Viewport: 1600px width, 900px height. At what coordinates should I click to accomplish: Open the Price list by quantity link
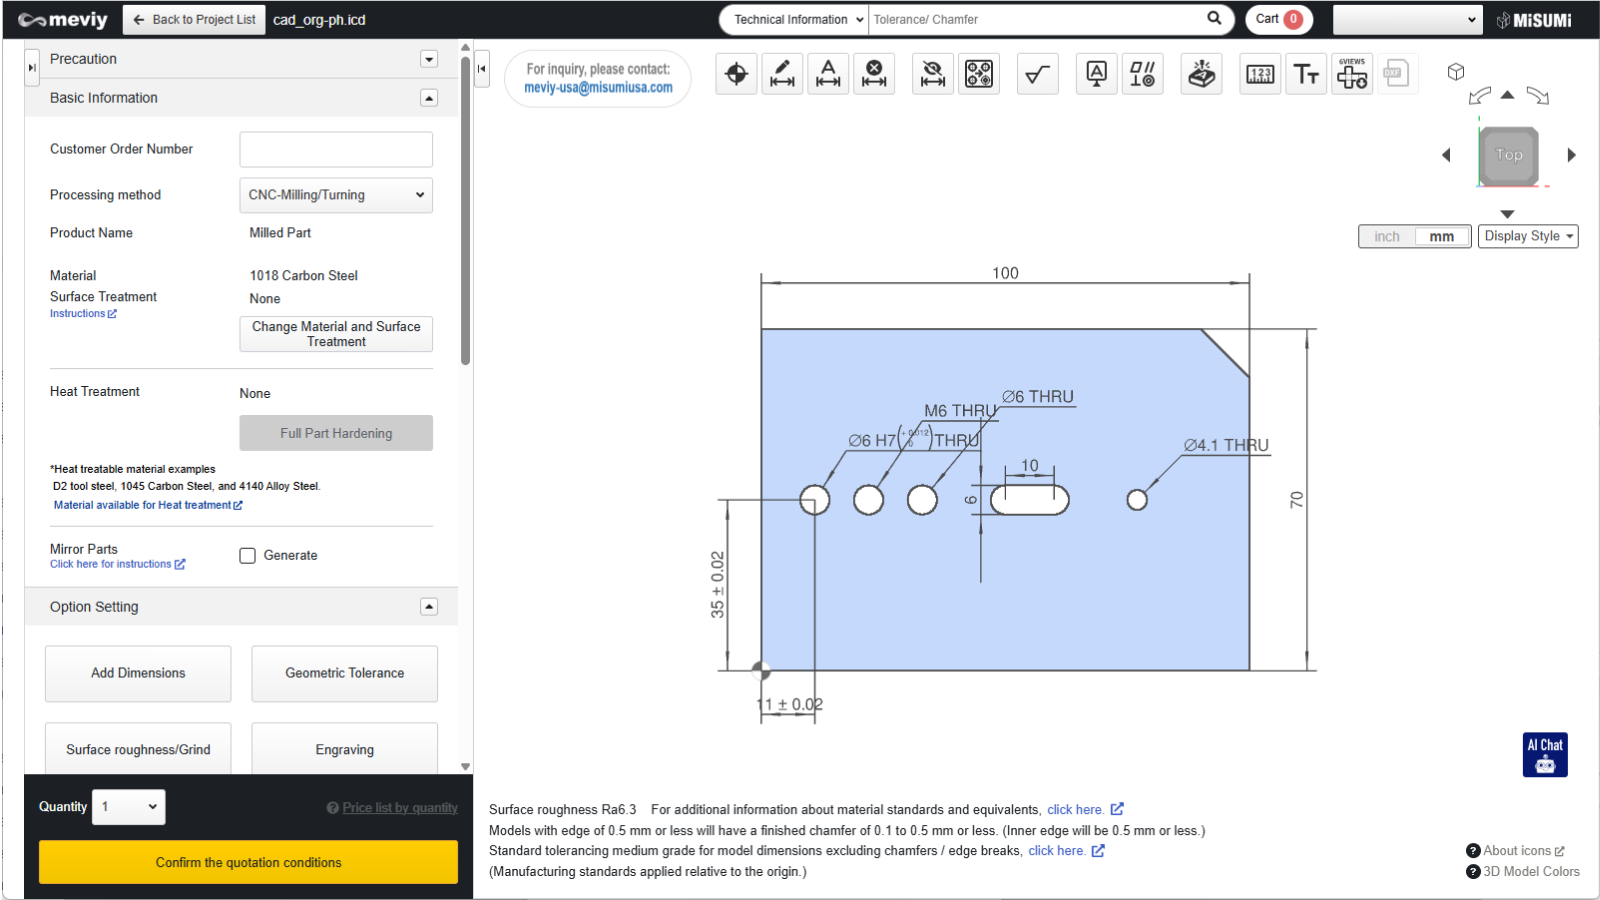(x=399, y=808)
